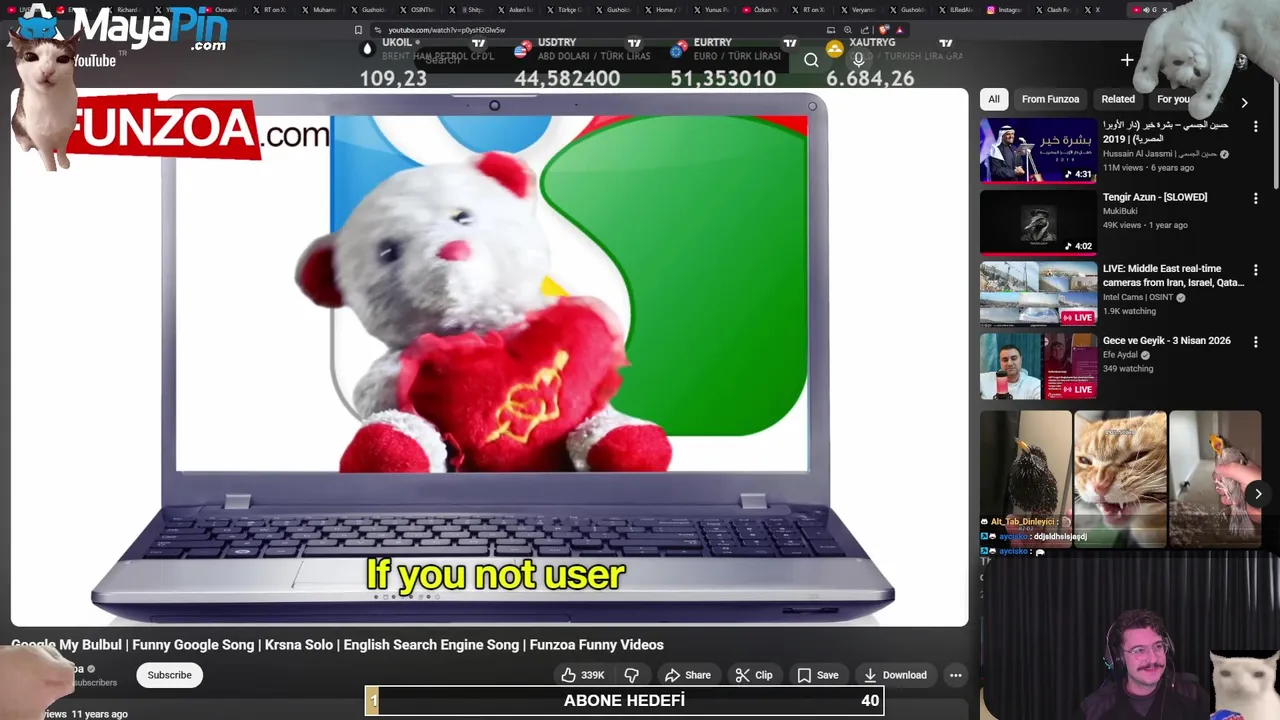
Task: Open options menu for Gece ve Geyik stream
Action: point(1255,342)
